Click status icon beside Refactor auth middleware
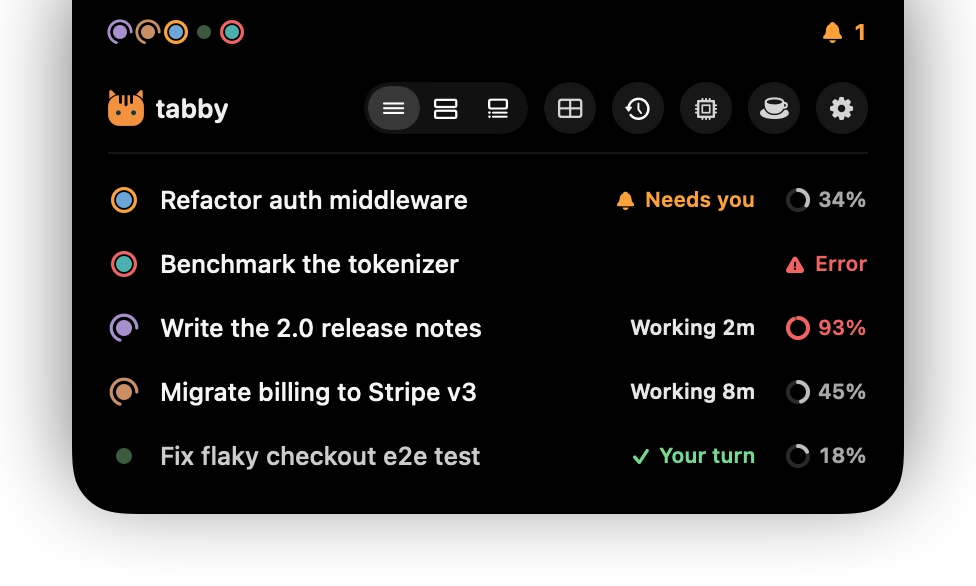This screenshot has height=586, width=976. [124, 200]
